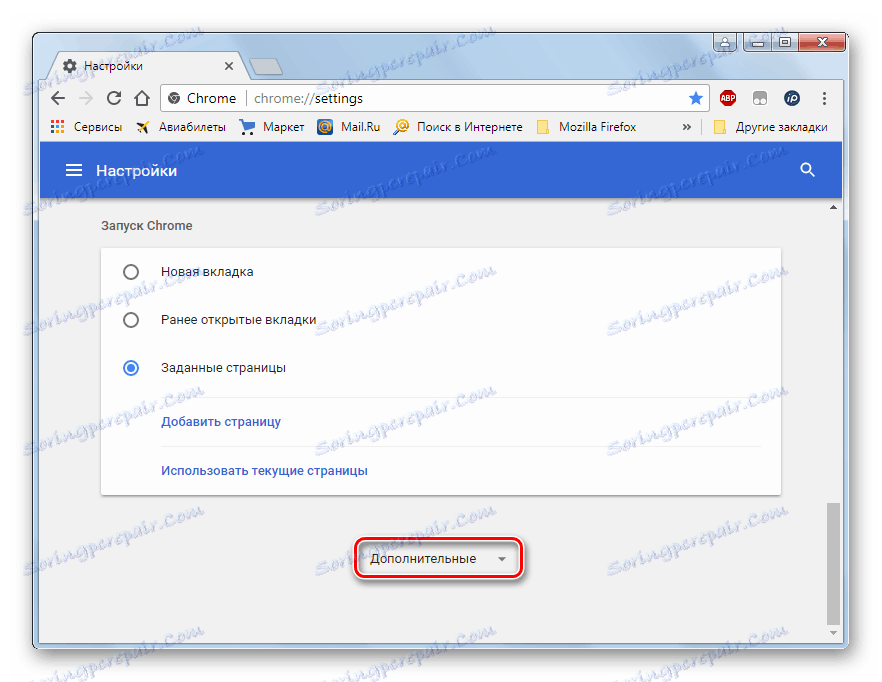882x682 pixels.
Task: Reload the settings page
Action: tap(114, 98)
